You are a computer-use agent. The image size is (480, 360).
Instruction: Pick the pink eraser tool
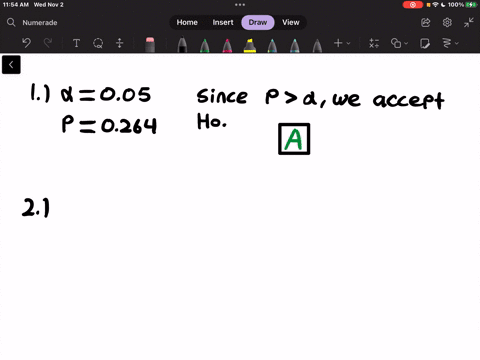click(x=150, y=45)
